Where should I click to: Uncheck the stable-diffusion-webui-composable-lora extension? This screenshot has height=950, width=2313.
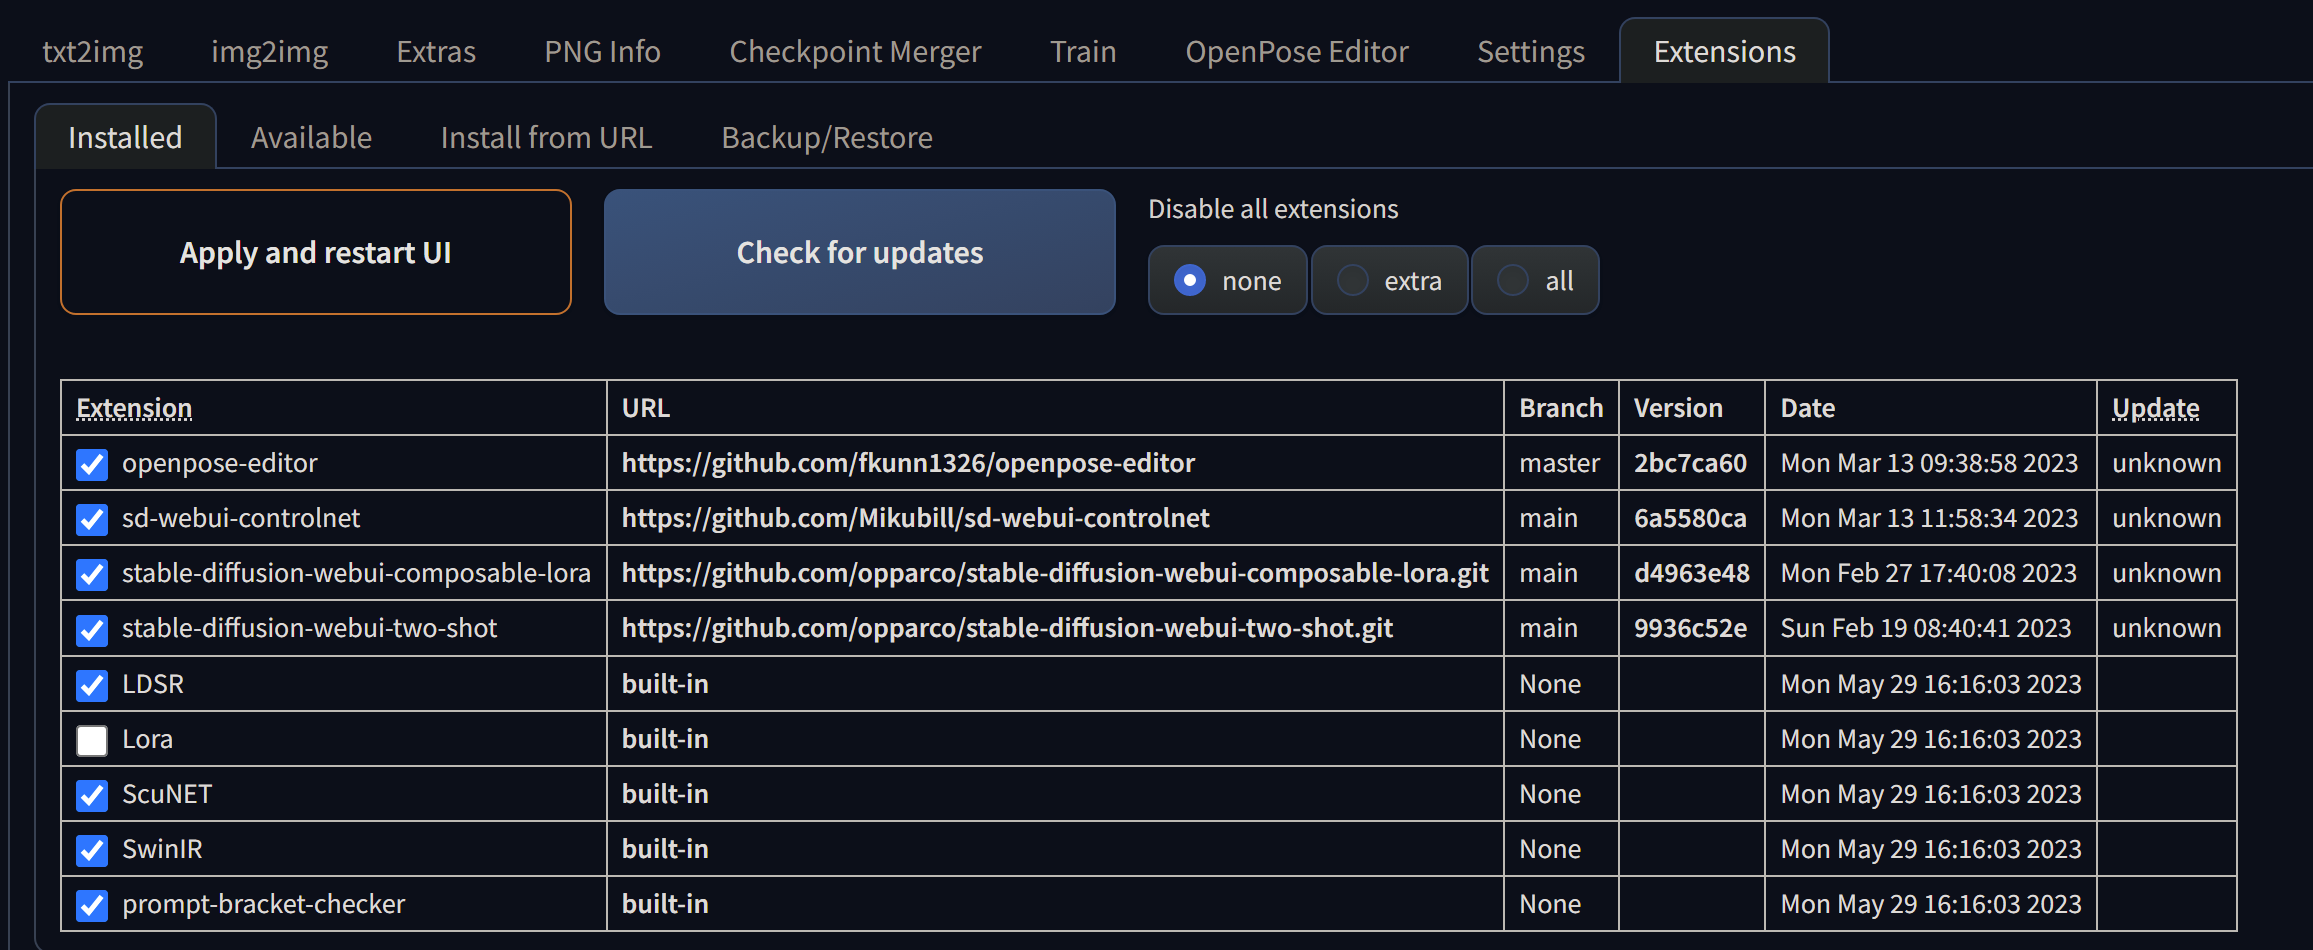[x=91, y=575]
